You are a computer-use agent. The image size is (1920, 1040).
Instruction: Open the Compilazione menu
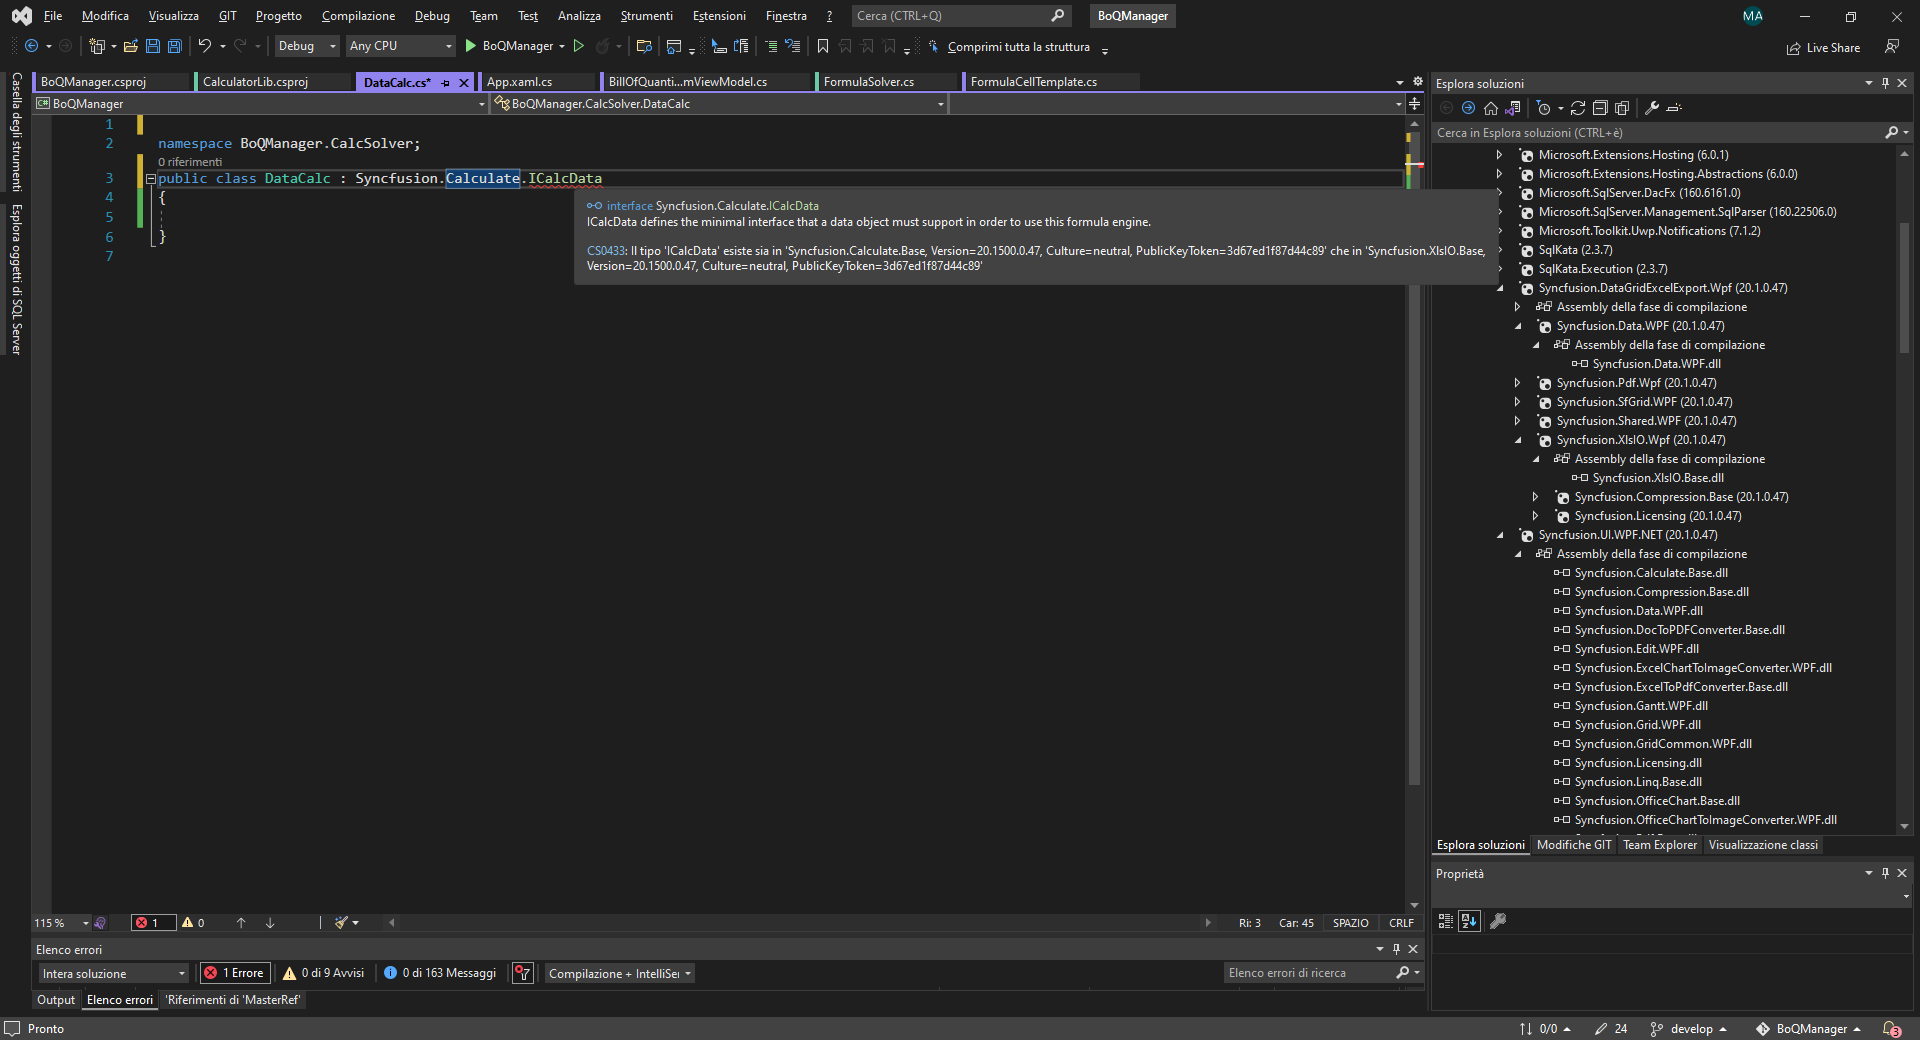click(358, 16)
